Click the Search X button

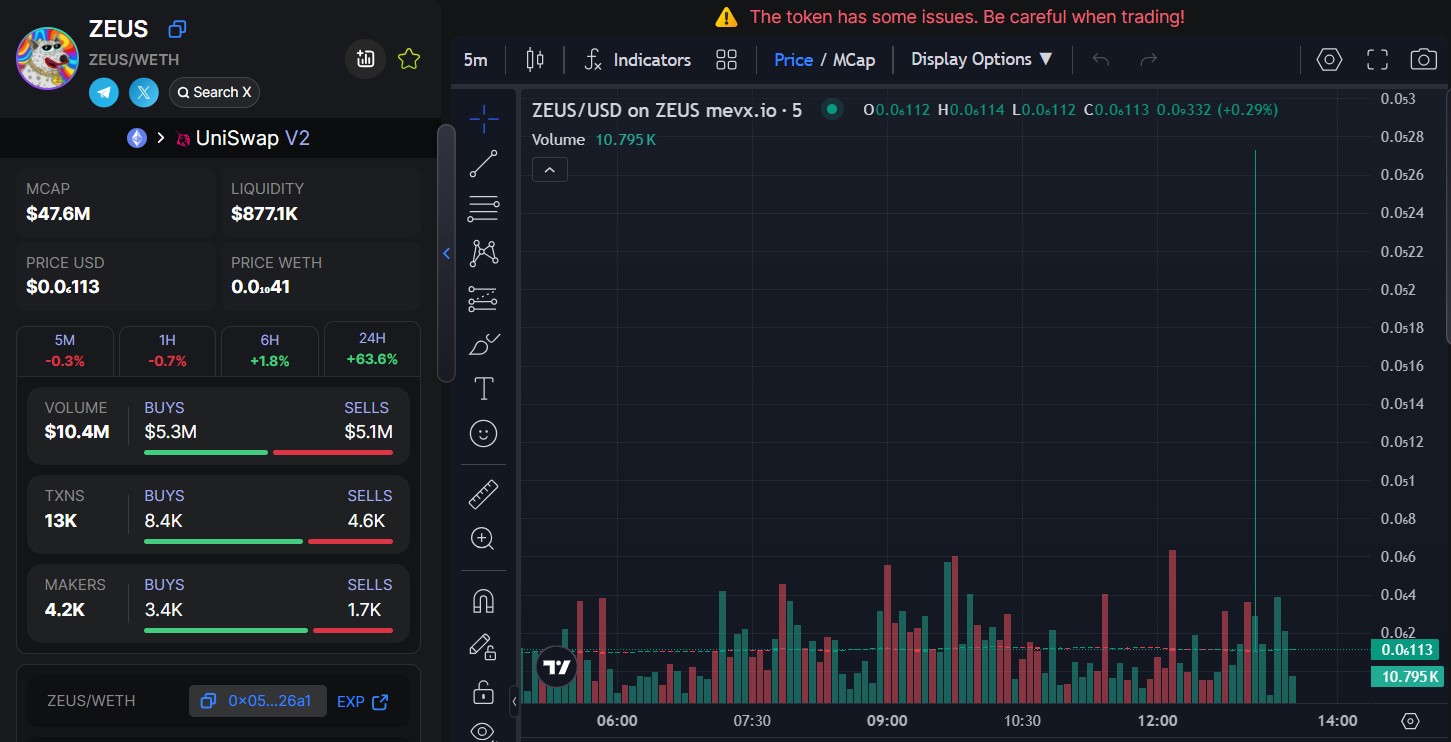[x=214, y=93]
